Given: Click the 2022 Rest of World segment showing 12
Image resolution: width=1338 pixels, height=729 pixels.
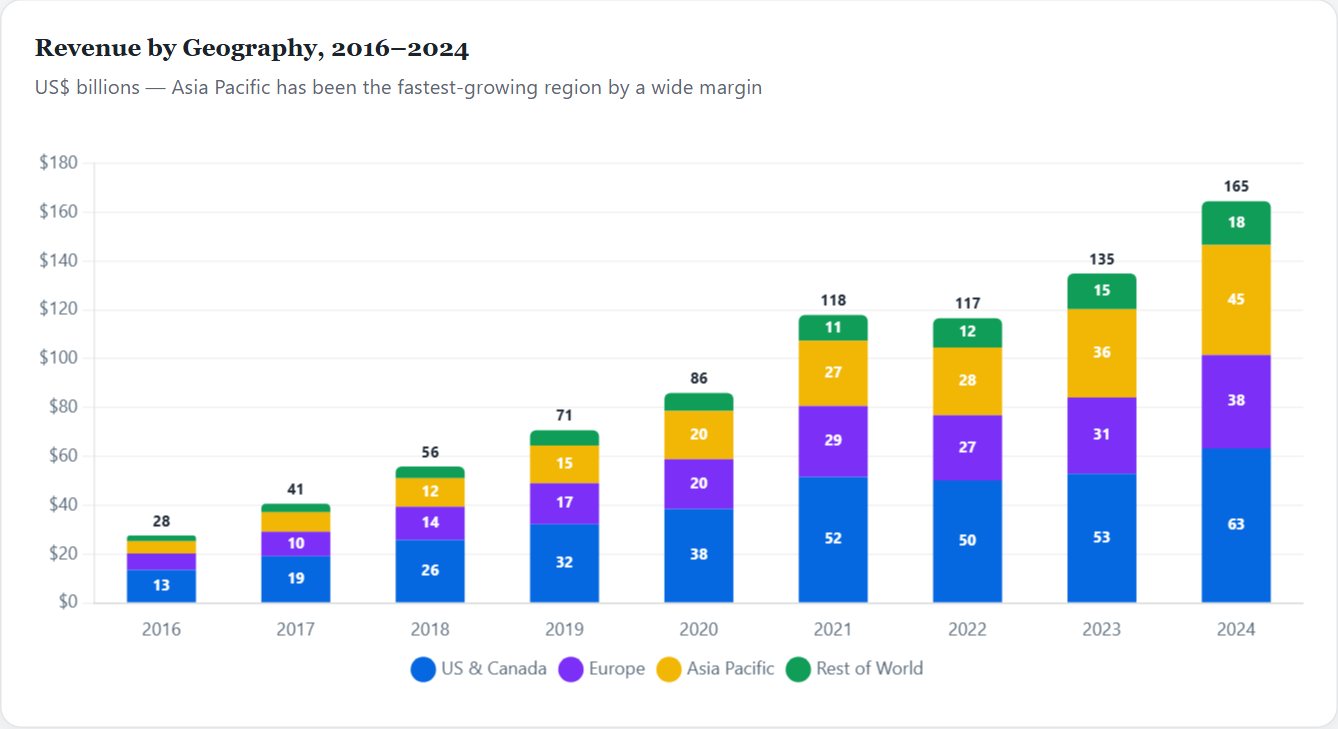Looking at the screenshot, I should 967,332.
